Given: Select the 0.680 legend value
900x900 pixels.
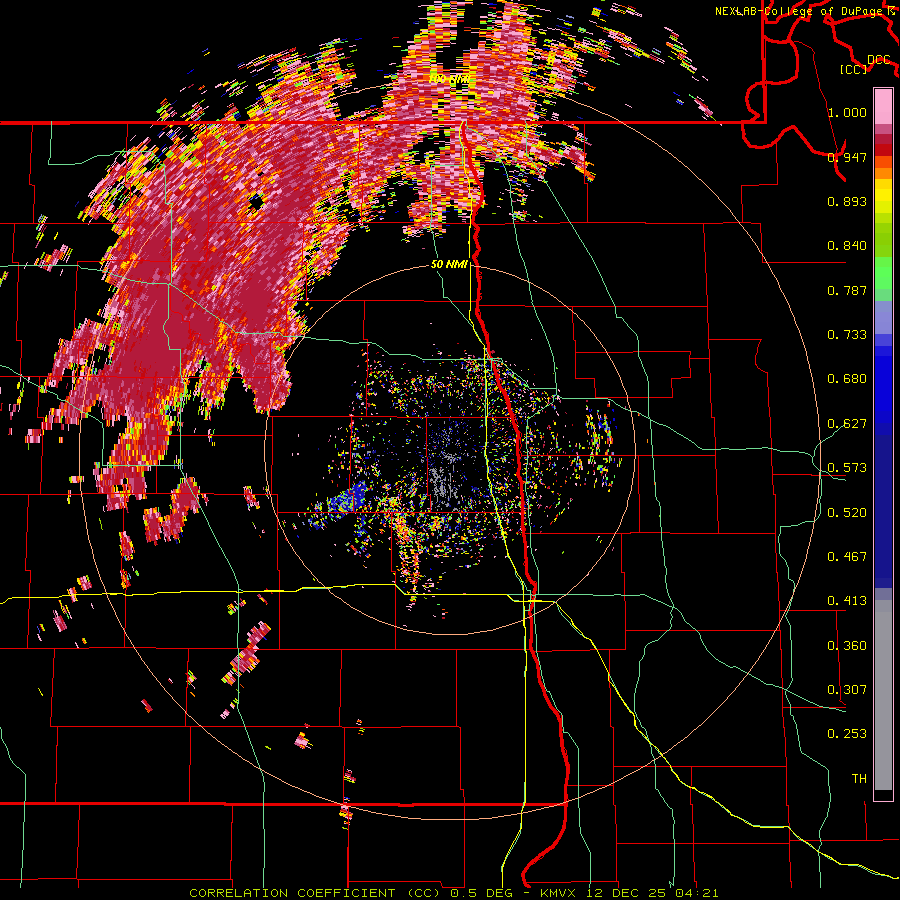Looking at the screenshot, I should [847, 379].
